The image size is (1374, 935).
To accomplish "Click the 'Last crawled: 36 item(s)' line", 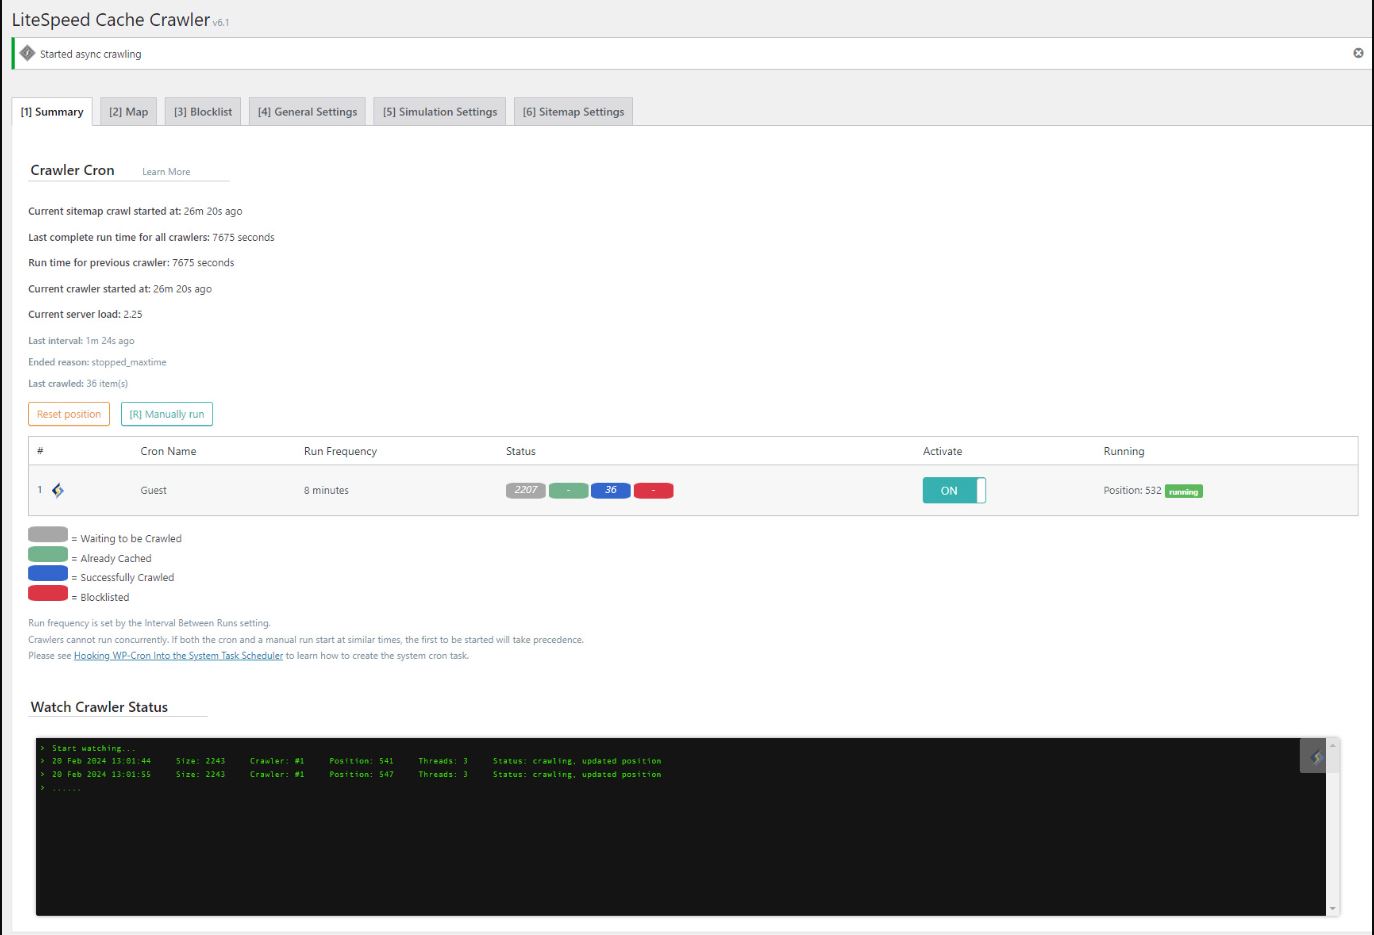I will point(78,384).
